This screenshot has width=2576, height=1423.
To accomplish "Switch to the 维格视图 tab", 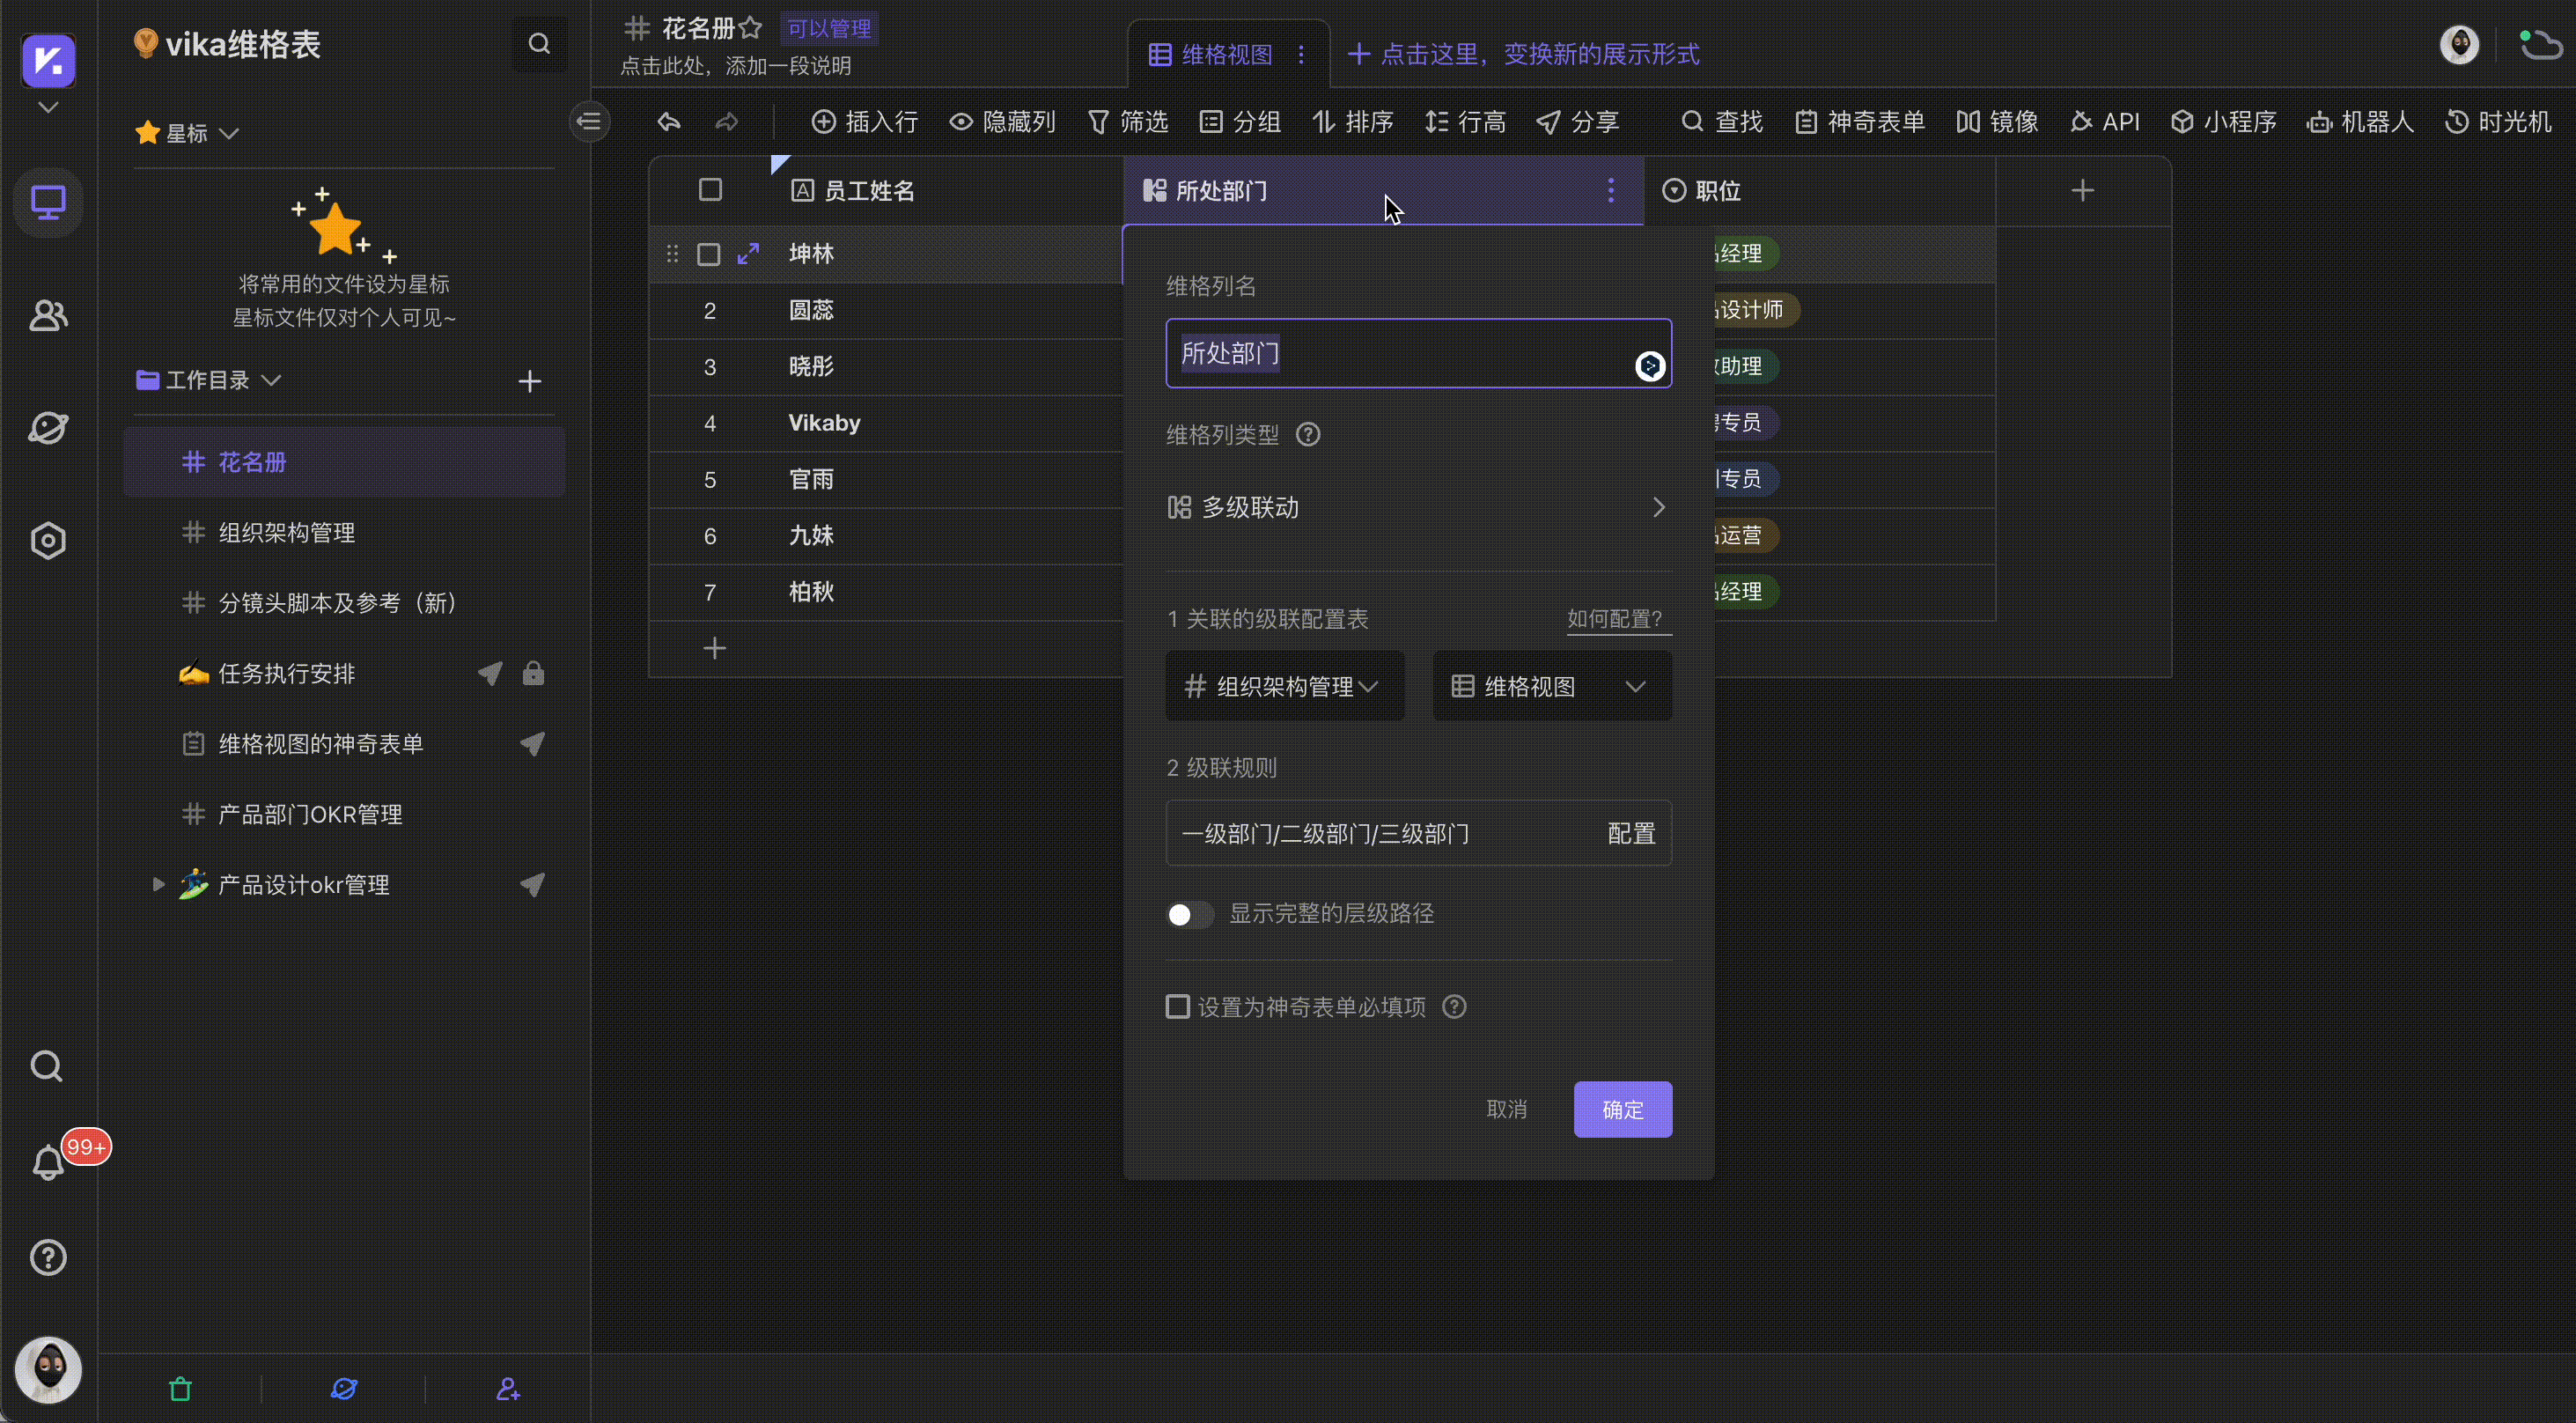I will (x=1222, y=54).
